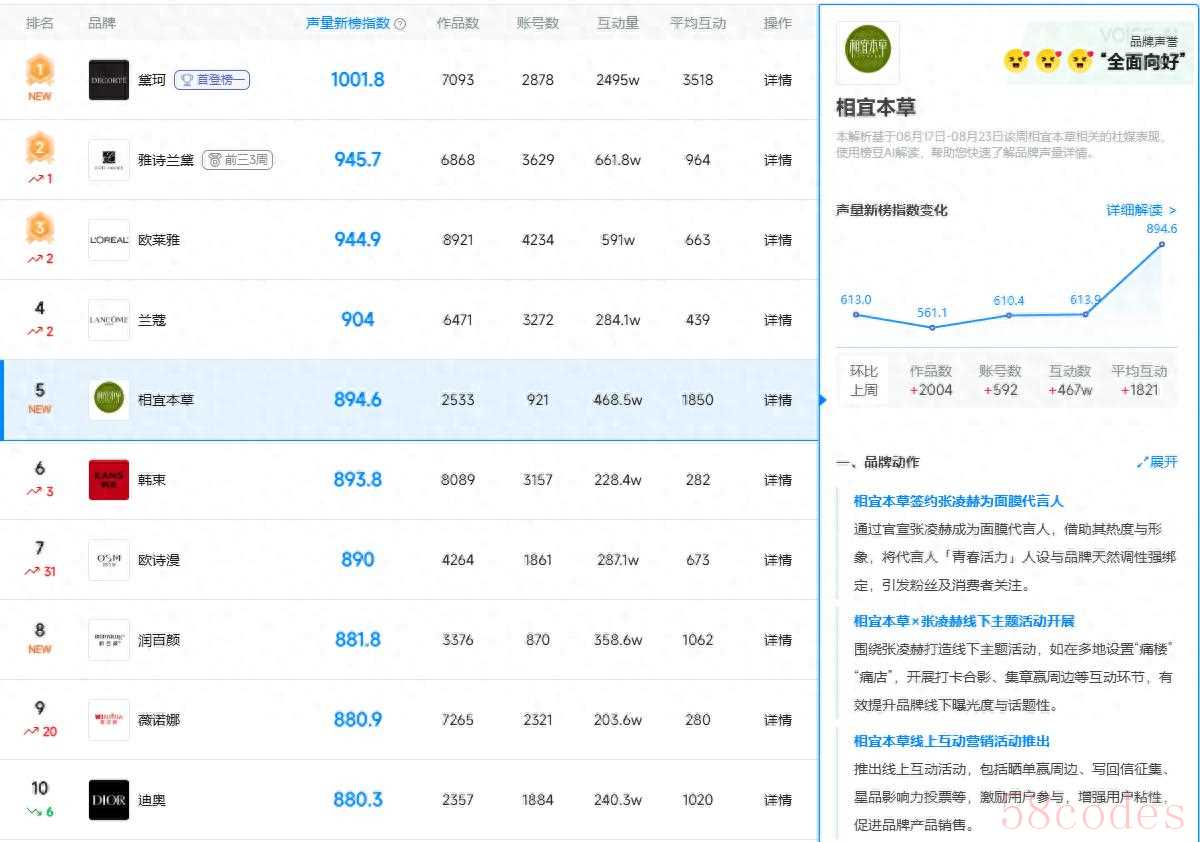Open 详情 for the 欧莱雅 row
Image resolution: width=1200 pixels, height=842 pixels.
click(x=777, y=240)
